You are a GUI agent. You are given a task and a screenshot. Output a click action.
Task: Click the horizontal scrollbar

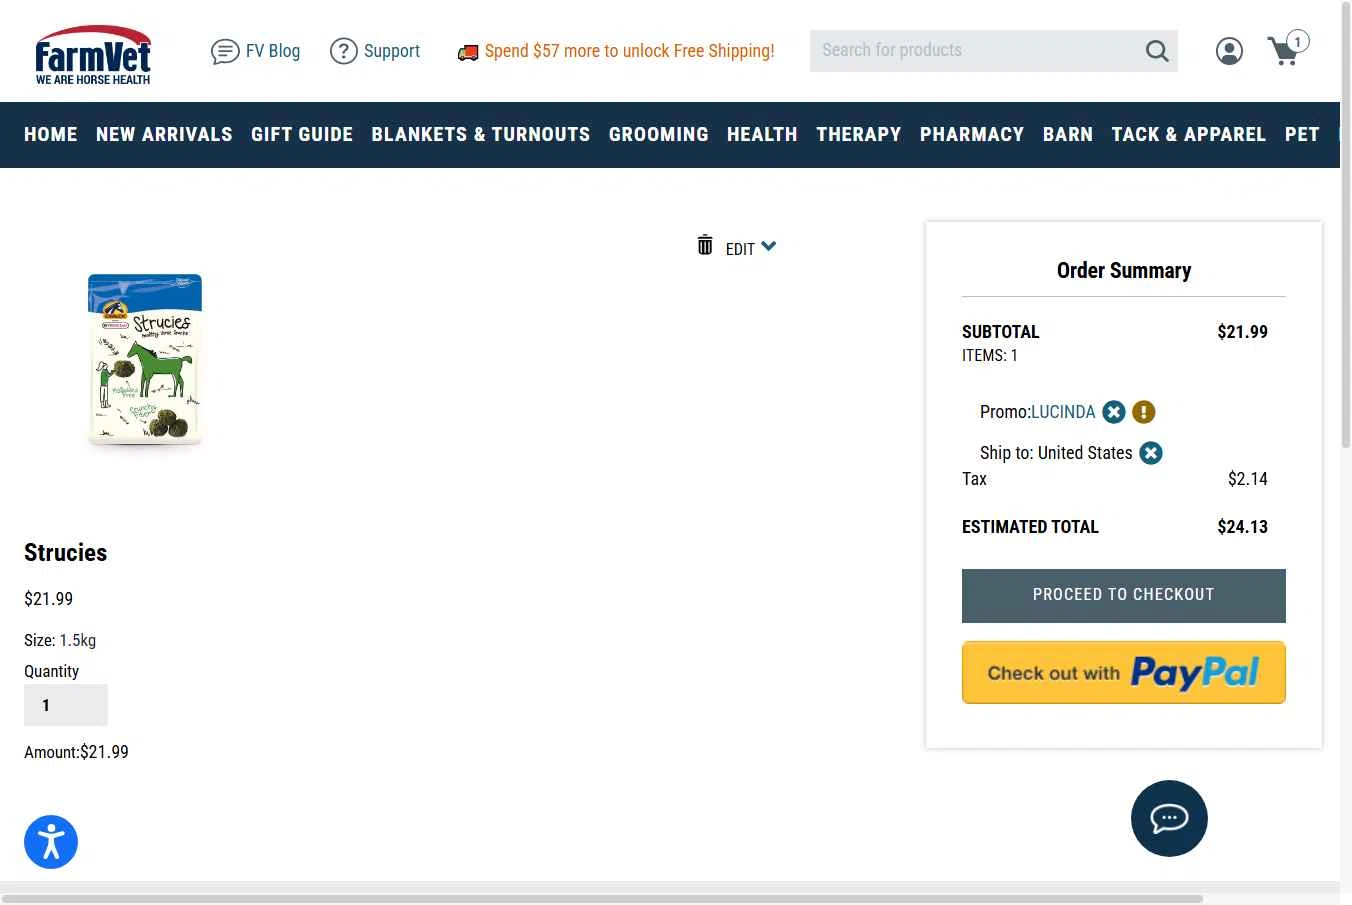(602, 898)
